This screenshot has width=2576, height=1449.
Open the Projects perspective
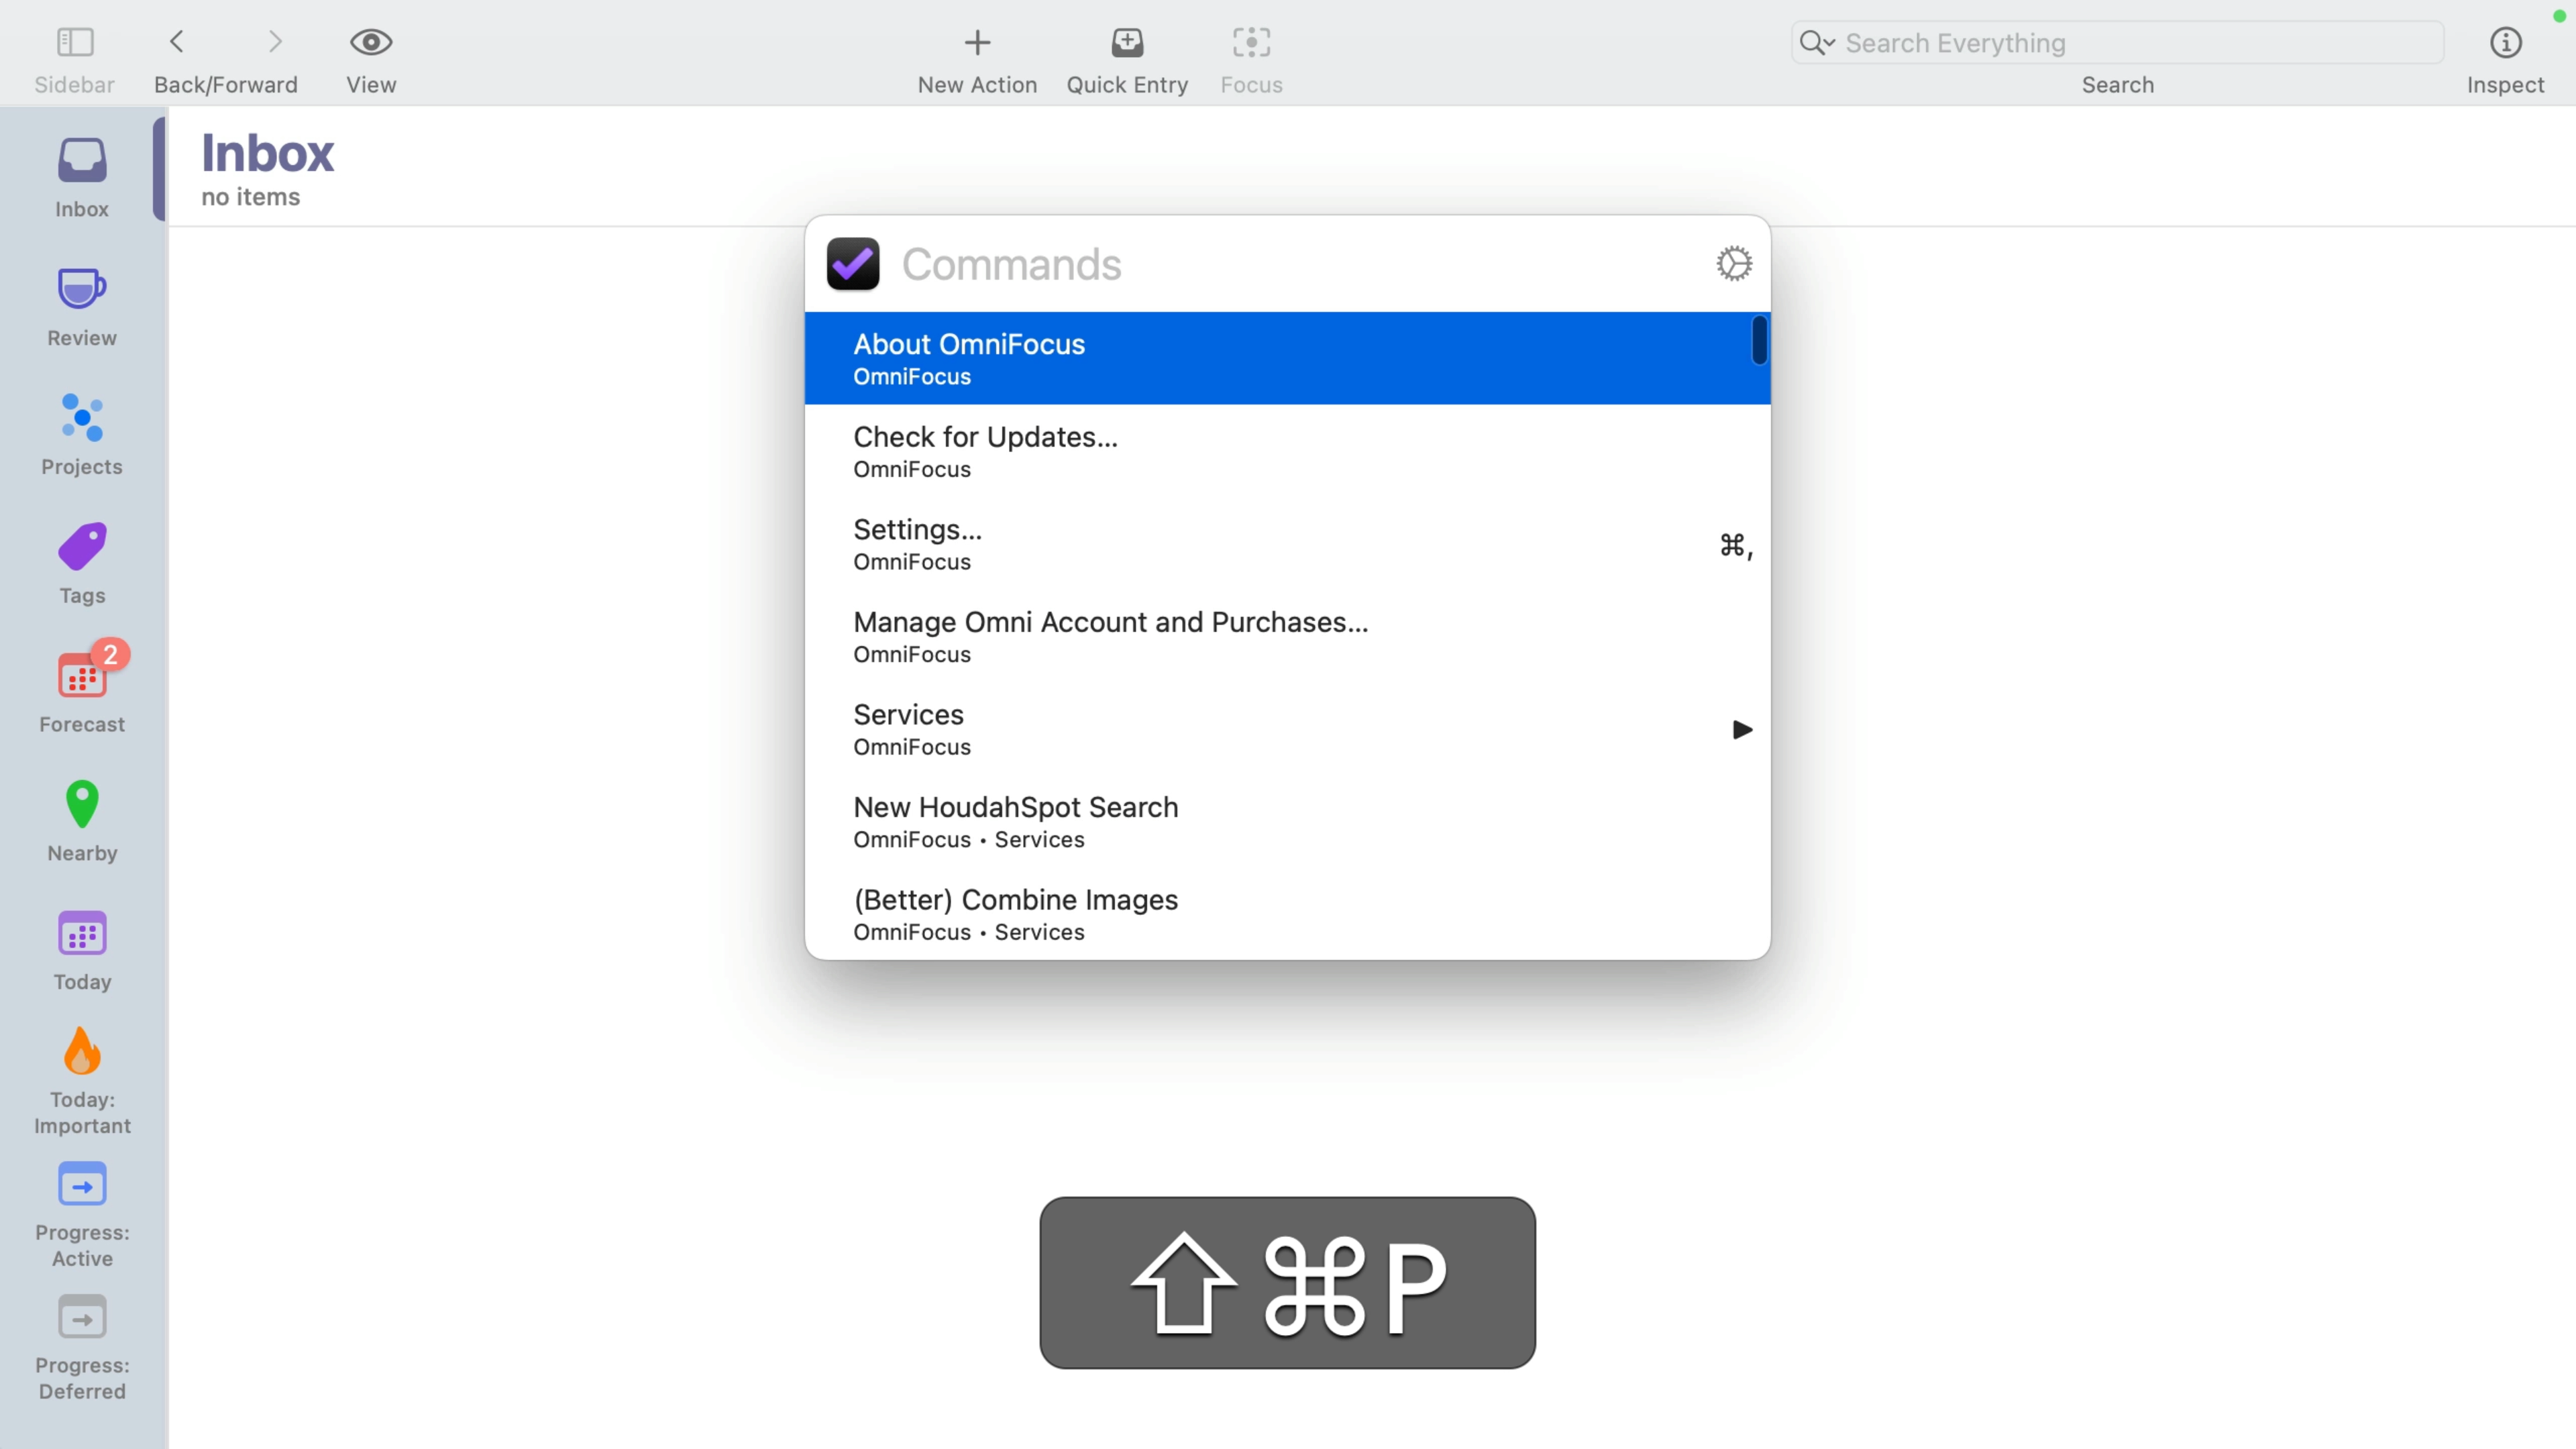pos(82,435)
